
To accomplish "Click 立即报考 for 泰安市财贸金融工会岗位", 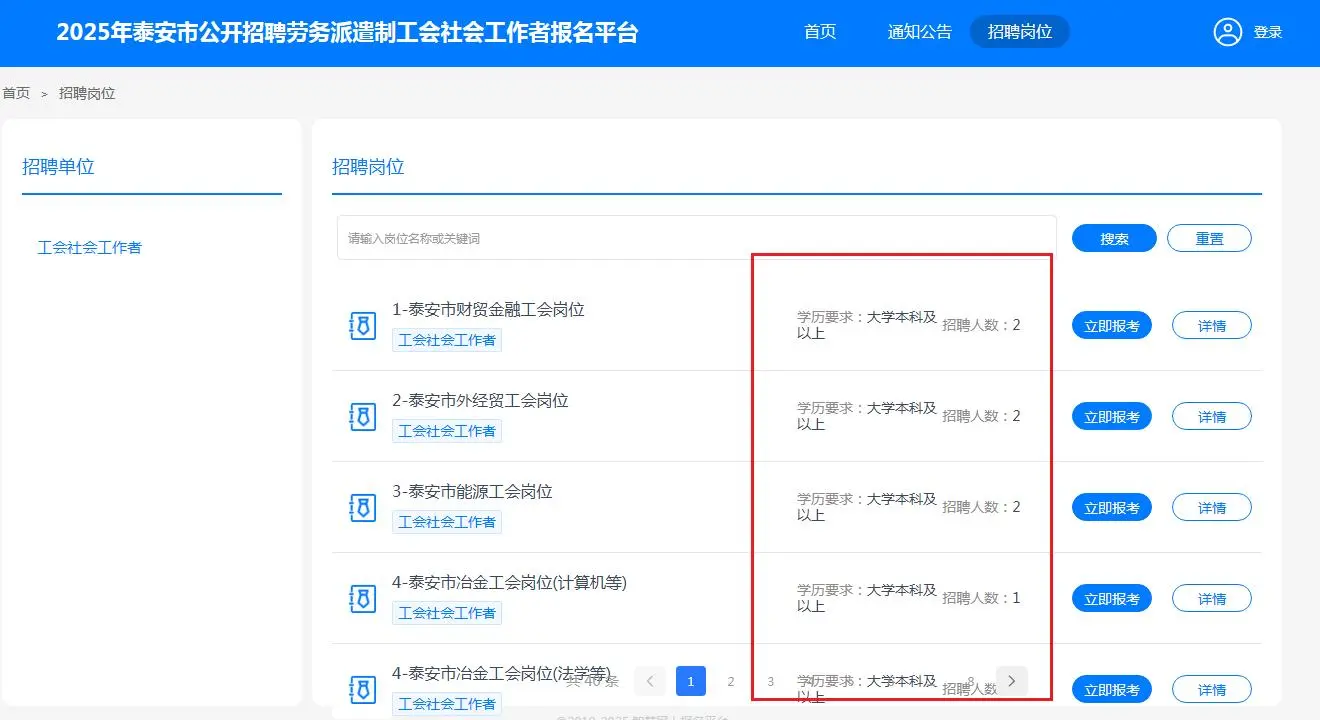I will (1111, 325).
